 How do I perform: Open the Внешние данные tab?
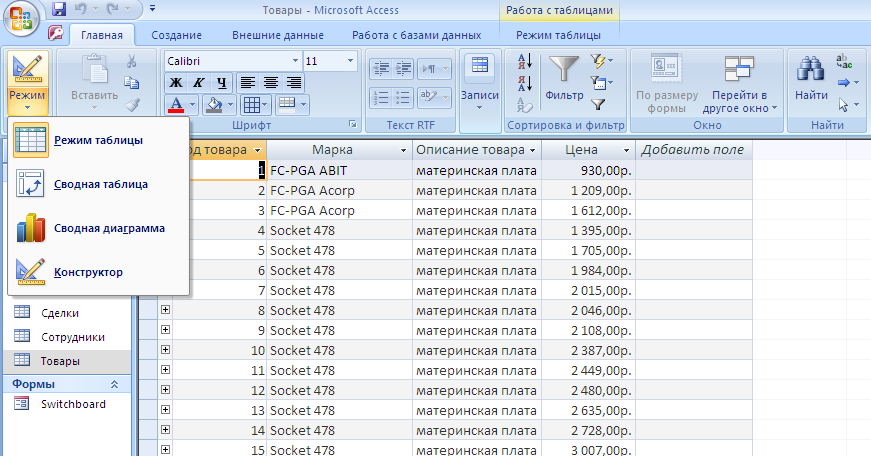pos(278,35)
